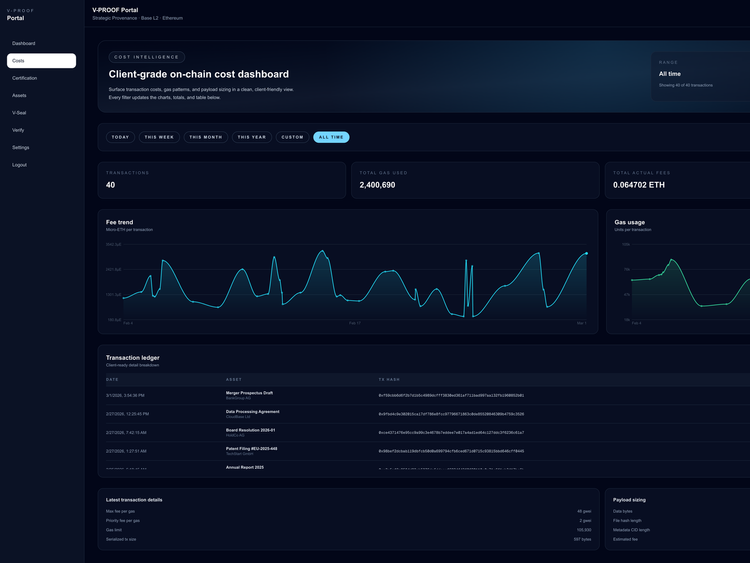
Task: Click the tx hash of Patent Filing row
Action: pos(451,452)
